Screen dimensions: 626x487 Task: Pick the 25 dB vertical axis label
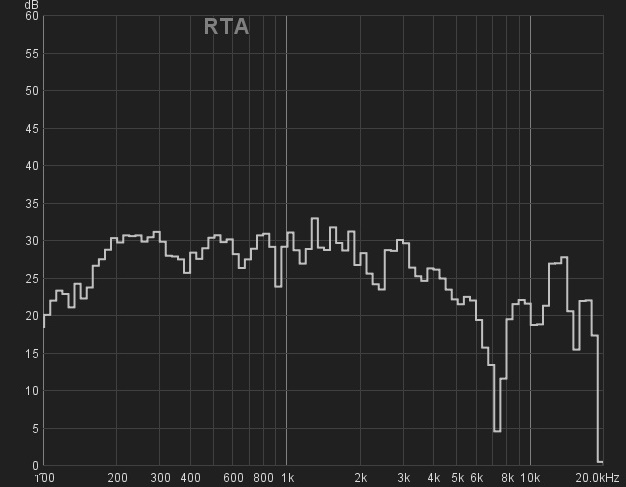click(32, 279)
